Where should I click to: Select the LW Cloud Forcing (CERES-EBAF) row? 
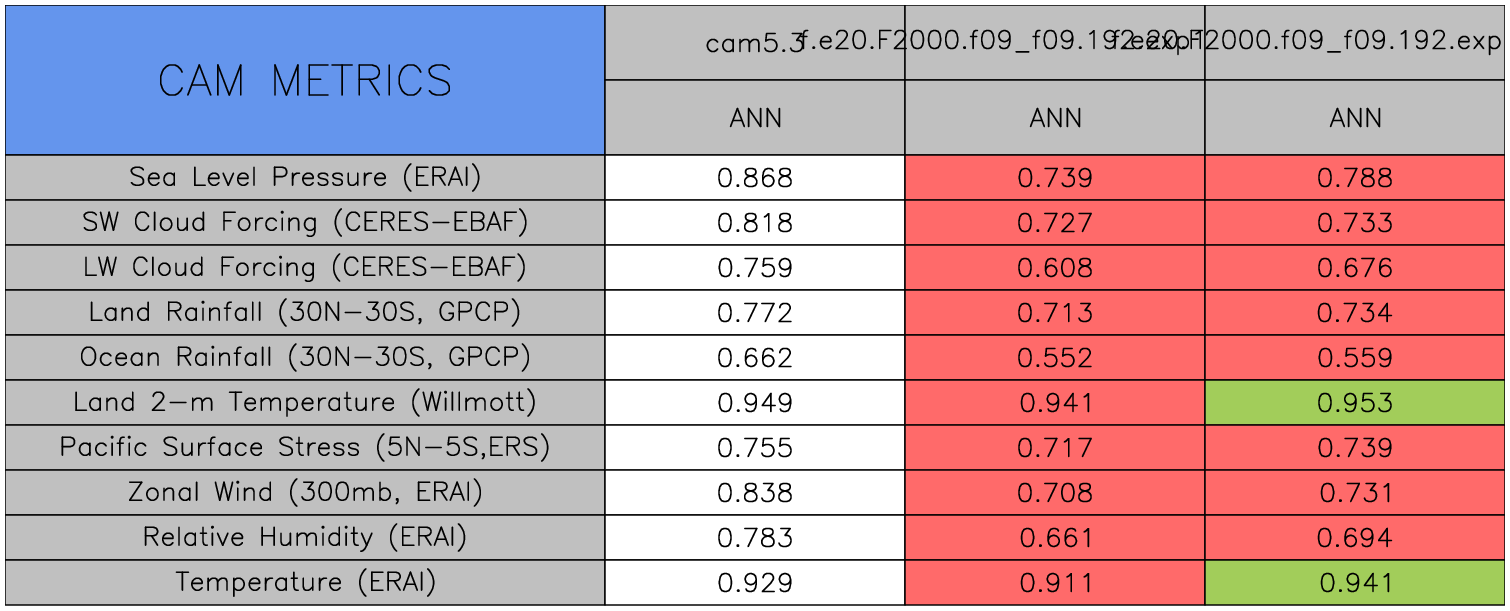coord(305,267)
